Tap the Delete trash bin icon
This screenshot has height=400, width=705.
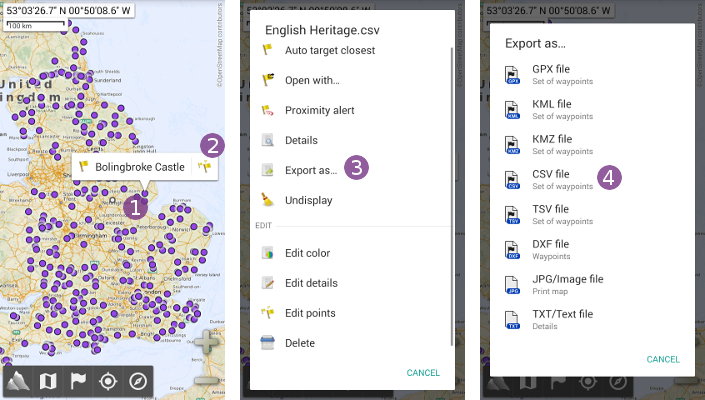coord(268,342)
